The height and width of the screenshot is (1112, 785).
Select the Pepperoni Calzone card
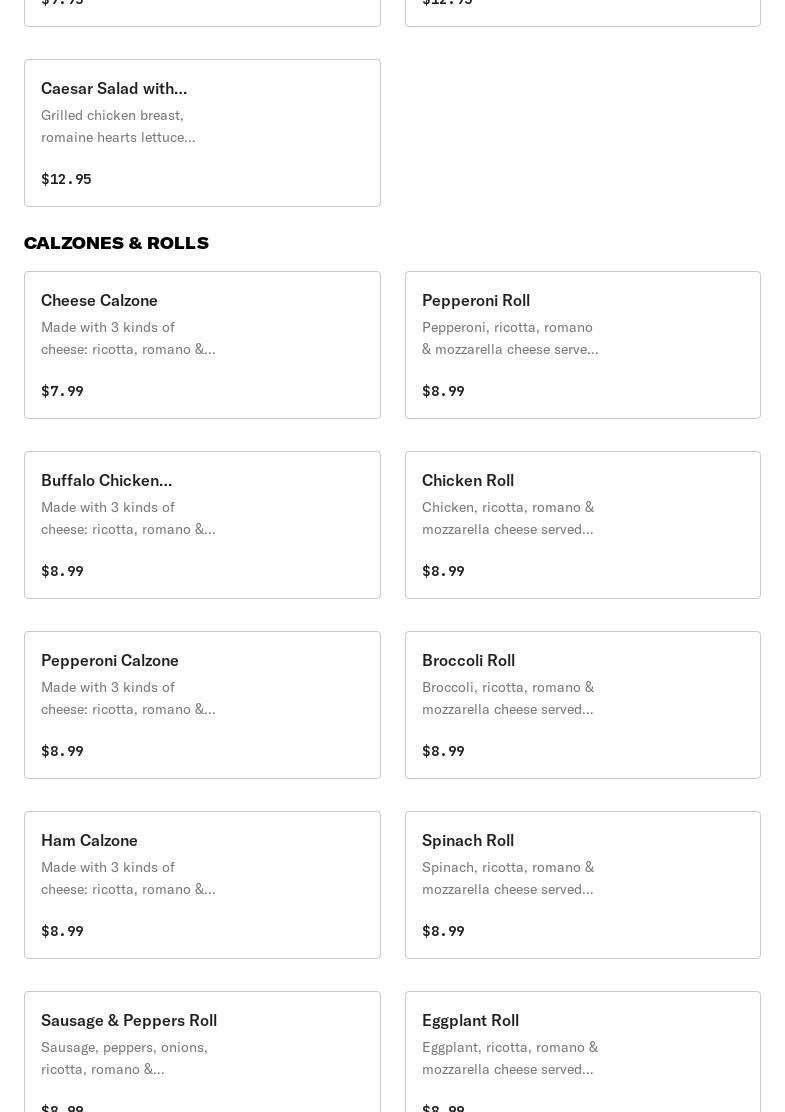(x=202, y=705)
